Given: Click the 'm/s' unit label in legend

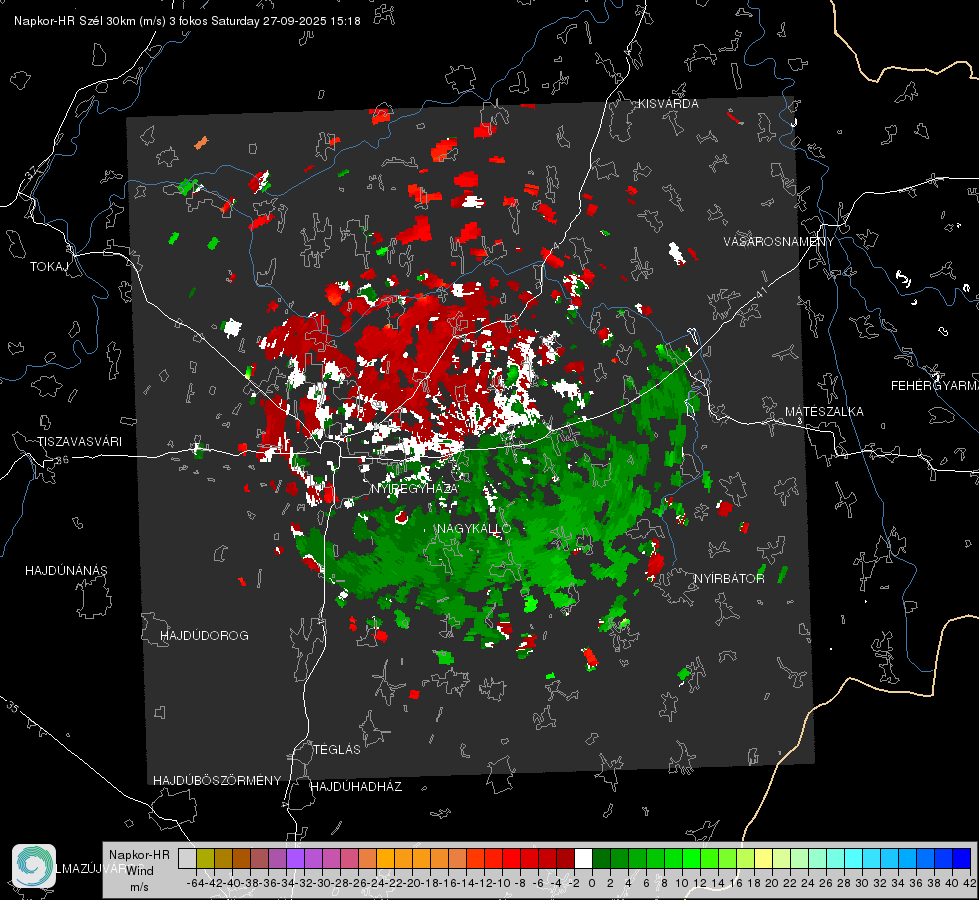Looking at the screenshot, I should [139, 887].
